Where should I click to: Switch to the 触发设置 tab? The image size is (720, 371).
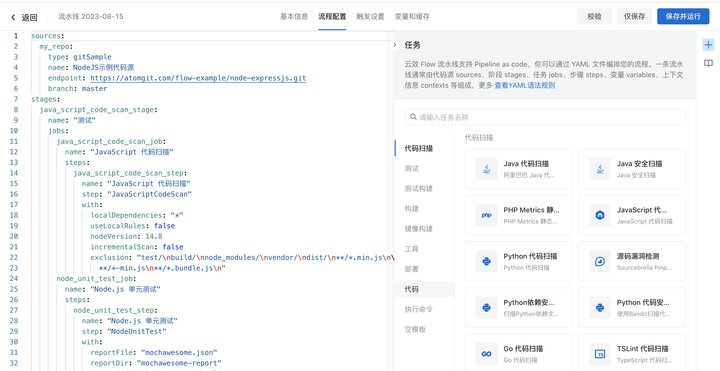click(x=370, y=17)
